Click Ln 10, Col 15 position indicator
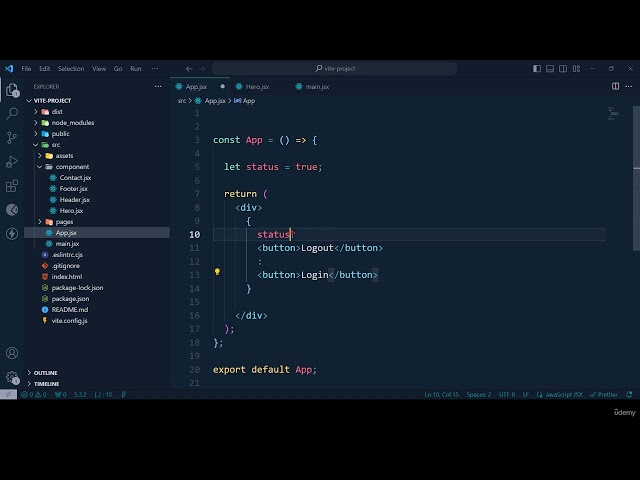Screen dimensions: 640x480 pyautogui.click(x=442, y=395)
